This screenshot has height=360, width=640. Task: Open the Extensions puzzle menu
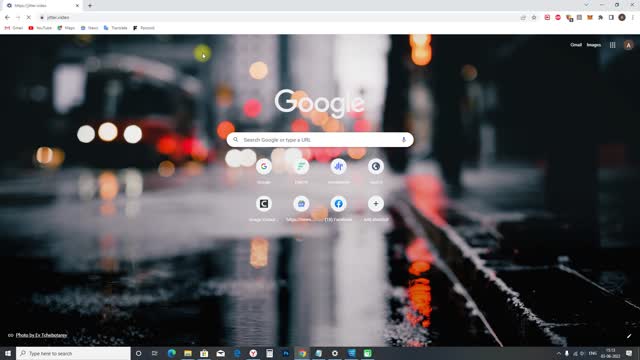click(x=600, y=18)
